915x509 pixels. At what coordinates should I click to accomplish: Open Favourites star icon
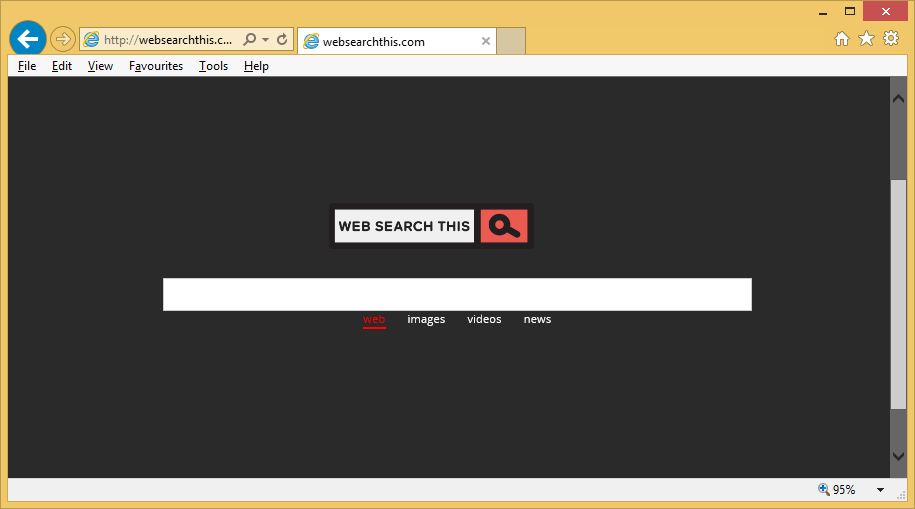coord(866,39)
